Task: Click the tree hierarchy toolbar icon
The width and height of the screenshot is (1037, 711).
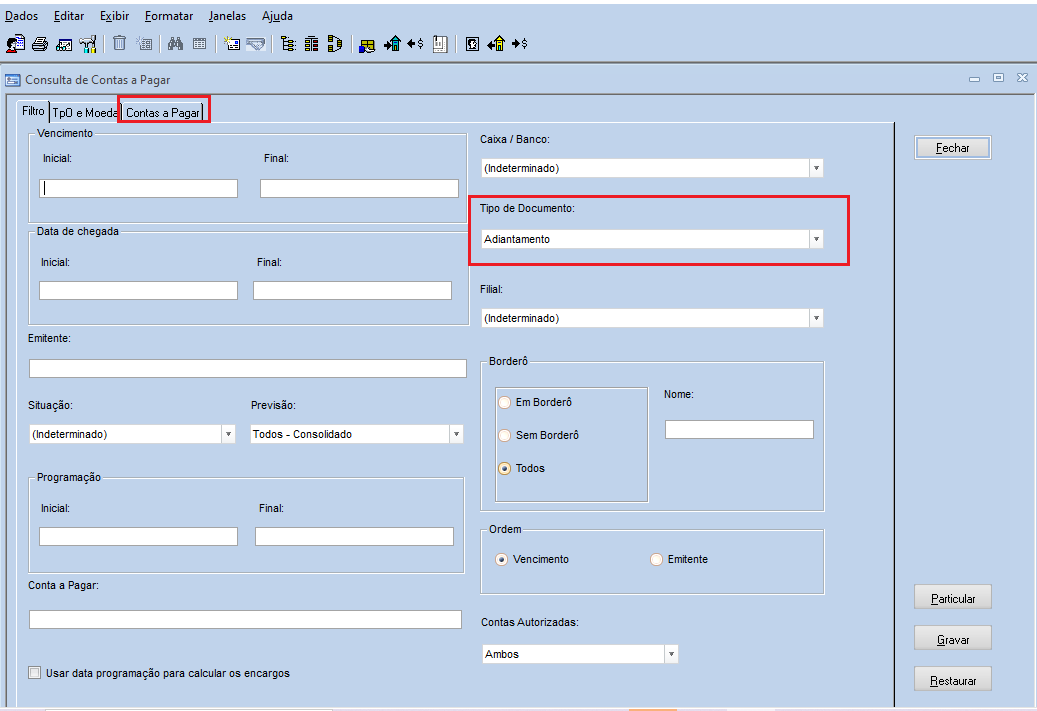Action: coord(288,44)
